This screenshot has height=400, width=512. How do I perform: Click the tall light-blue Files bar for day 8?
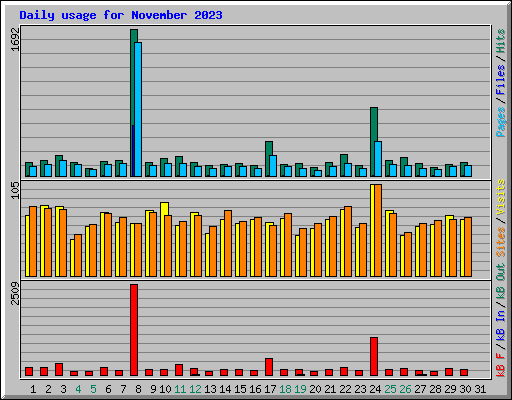(x=138, y=109)
